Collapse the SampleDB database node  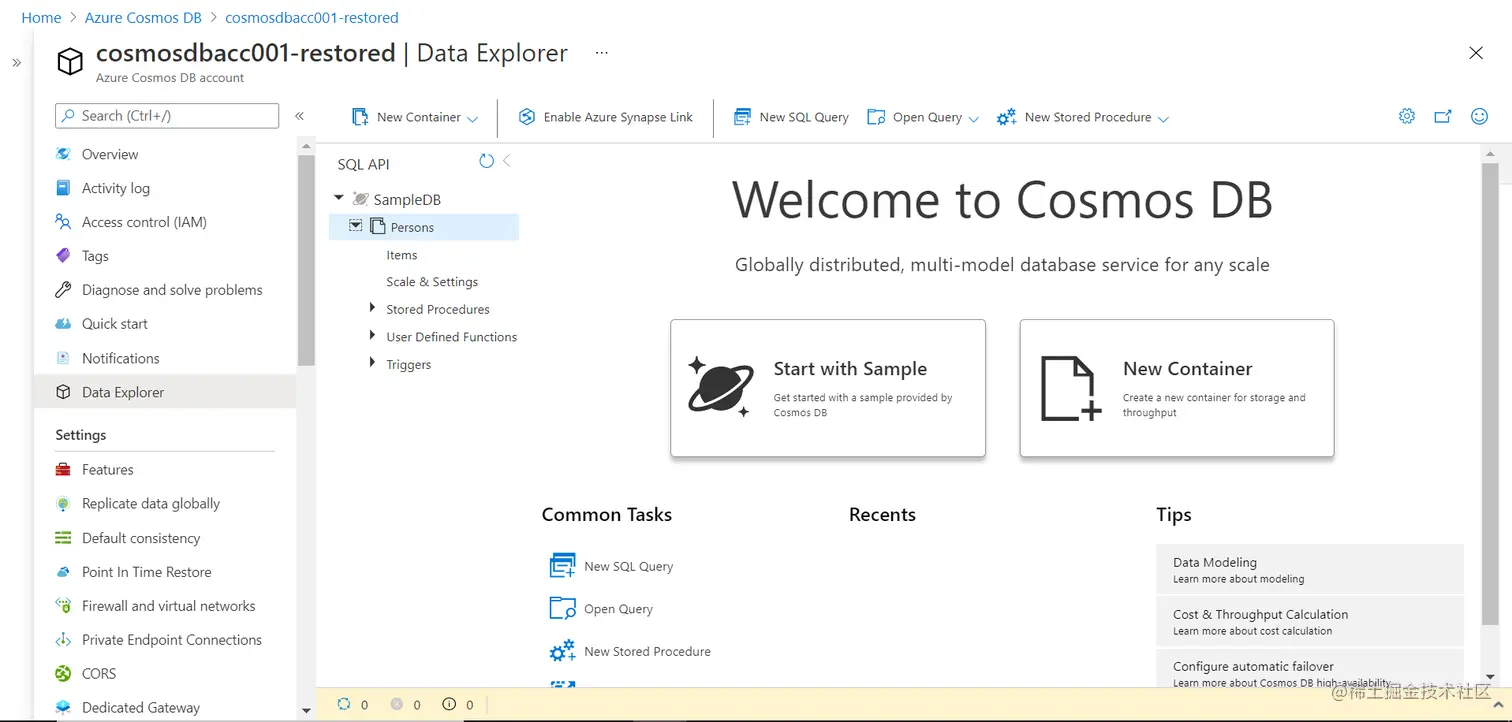pos(339,199)
